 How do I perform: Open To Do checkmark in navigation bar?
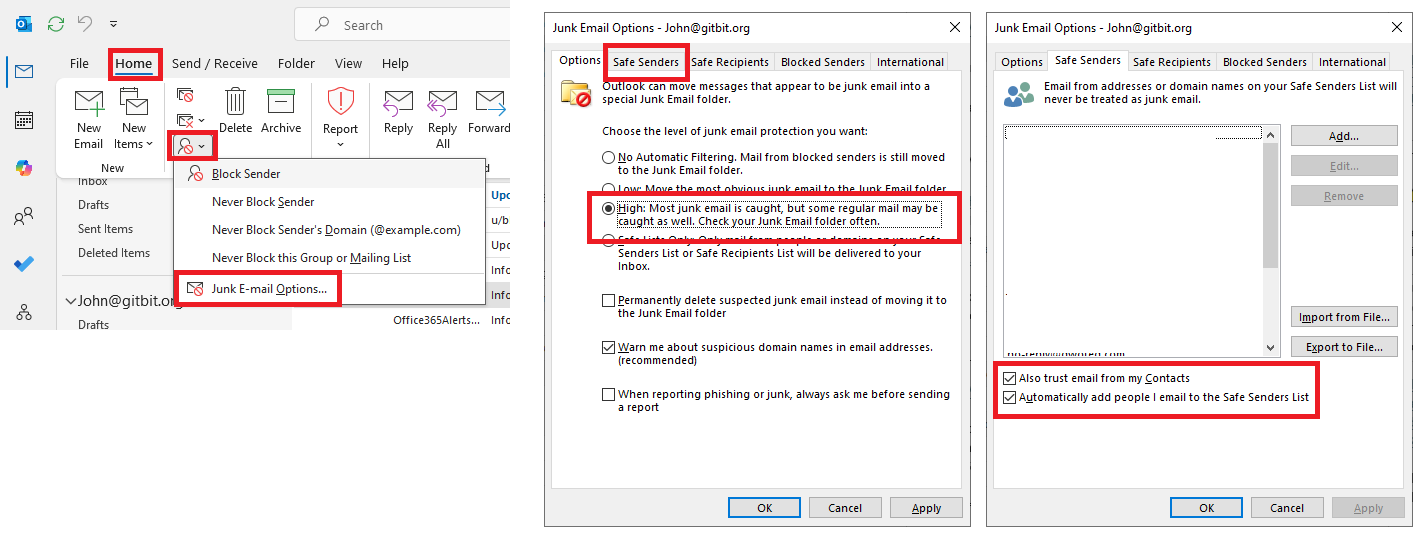coord(24,264)
